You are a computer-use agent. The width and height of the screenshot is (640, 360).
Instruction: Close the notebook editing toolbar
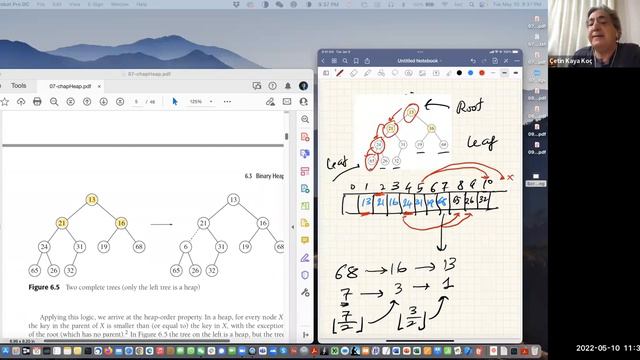click(506, 61)
